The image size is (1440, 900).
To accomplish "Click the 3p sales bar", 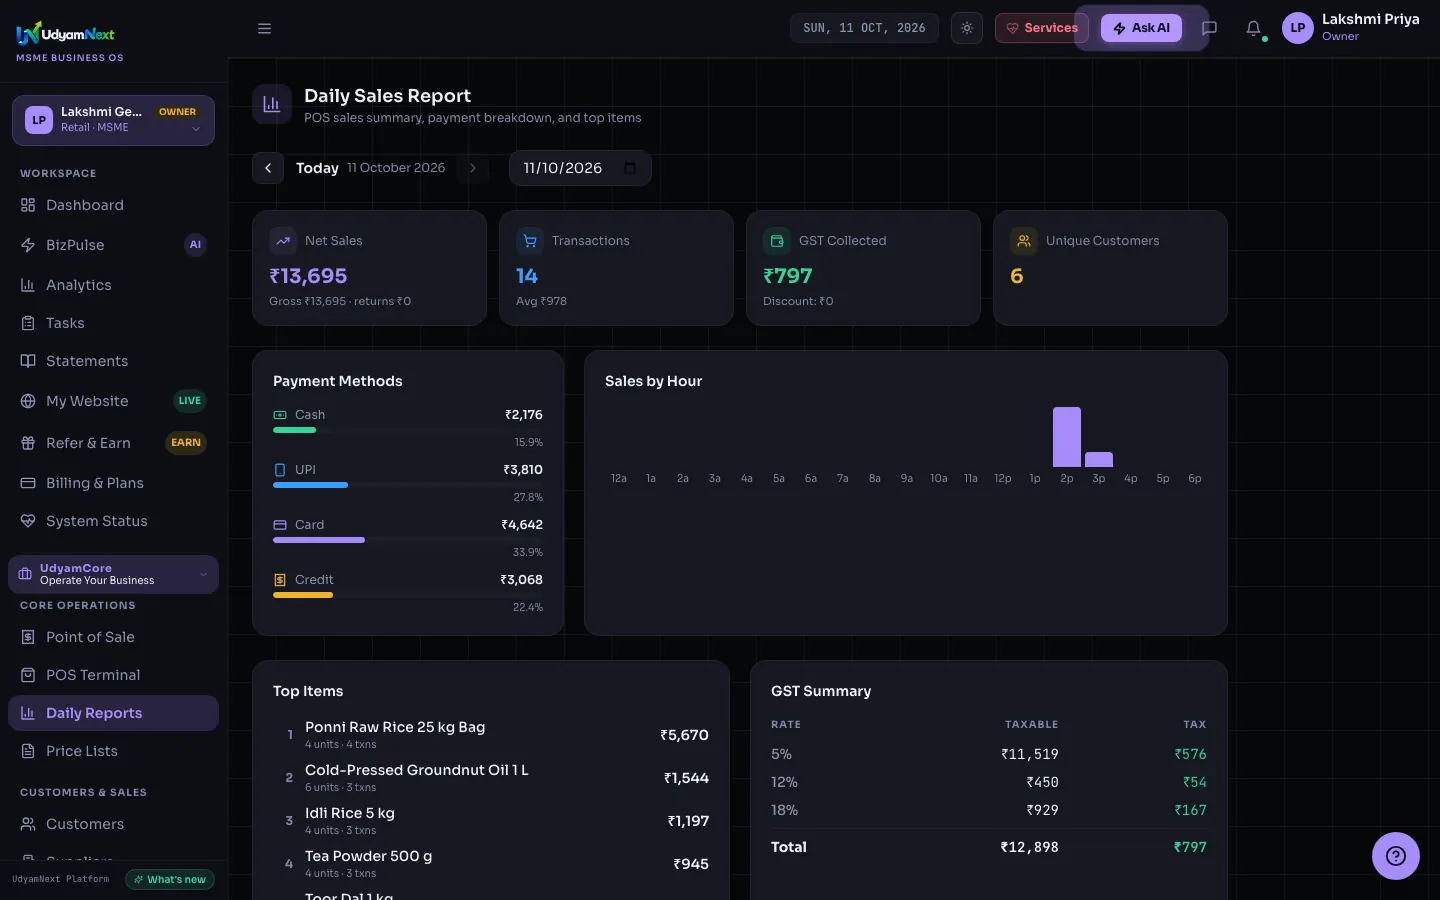I will pyautogui.click(x=1099, y=460).
